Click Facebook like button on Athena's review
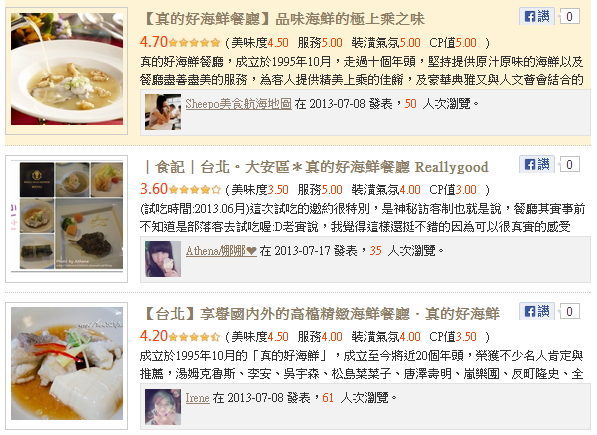 (x=537, y=164)
